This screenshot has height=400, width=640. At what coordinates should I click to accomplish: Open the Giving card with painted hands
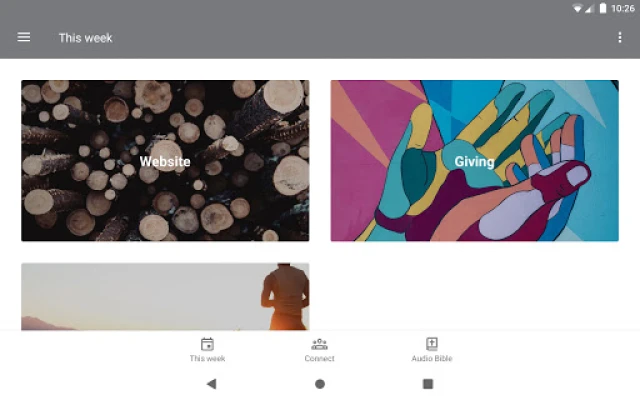475,160
